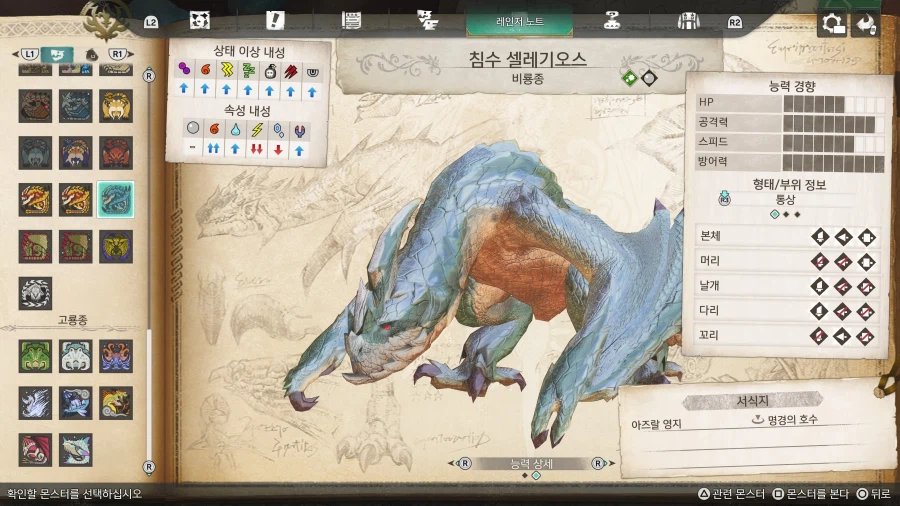This screenshot has width=900, height=506.
Task: Select the thunder element resistance icon
Action: coord(256,129)
